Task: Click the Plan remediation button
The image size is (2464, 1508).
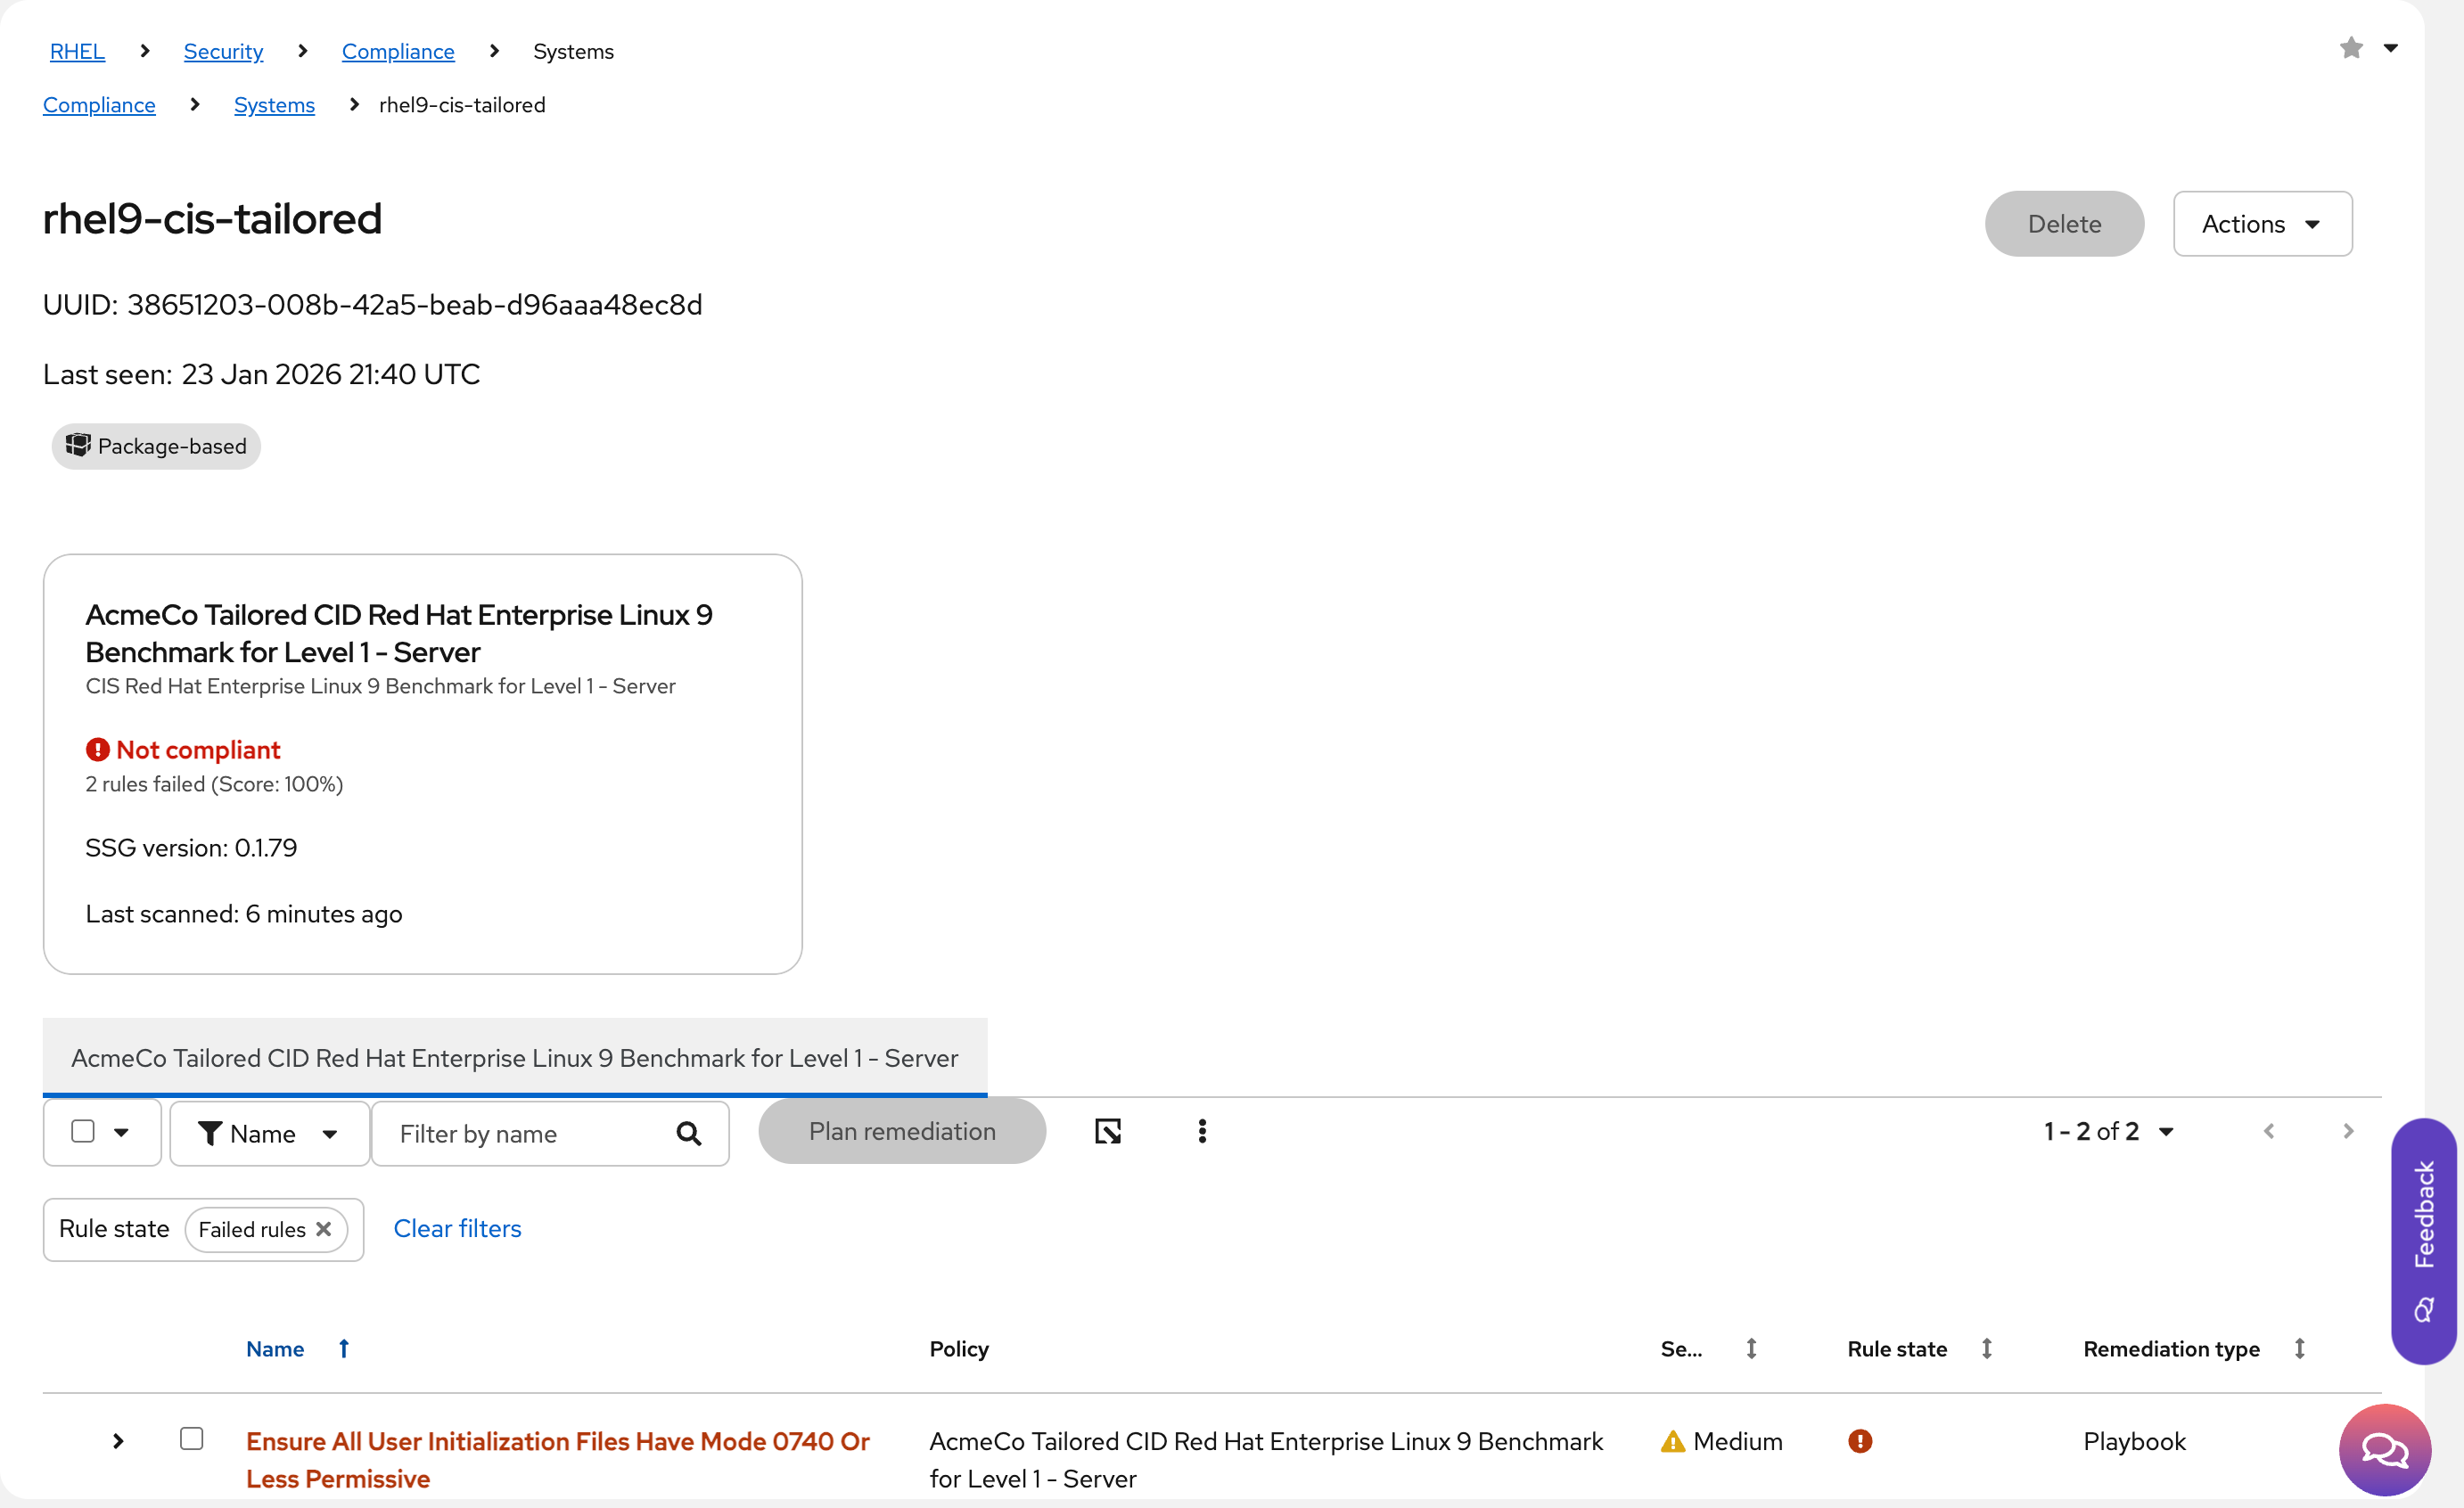Action: (x=901, y=1131)
